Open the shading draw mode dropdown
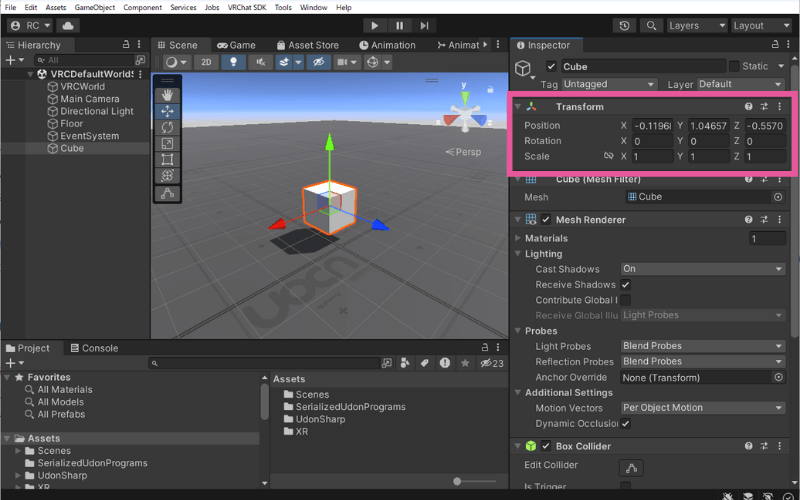This screenshot has width=800, height=500. point(177,62)
